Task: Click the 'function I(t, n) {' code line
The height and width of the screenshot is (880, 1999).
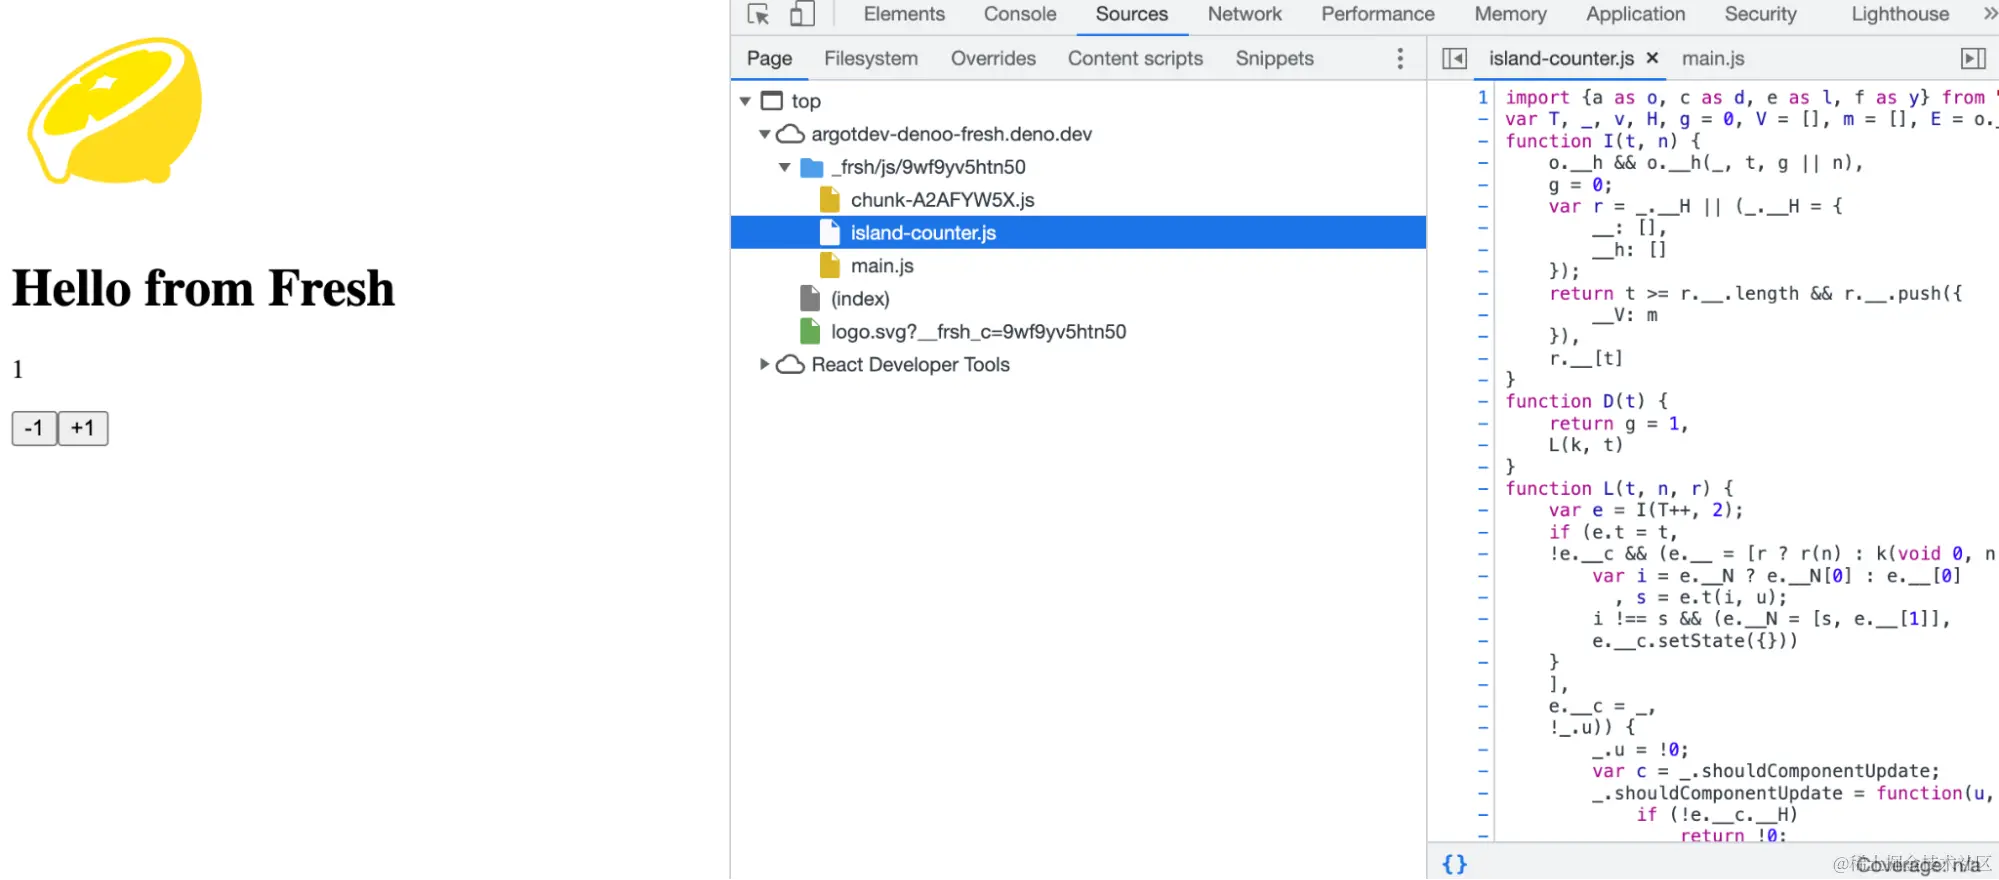Action: pyautogui.click(x=1602, y=141)
